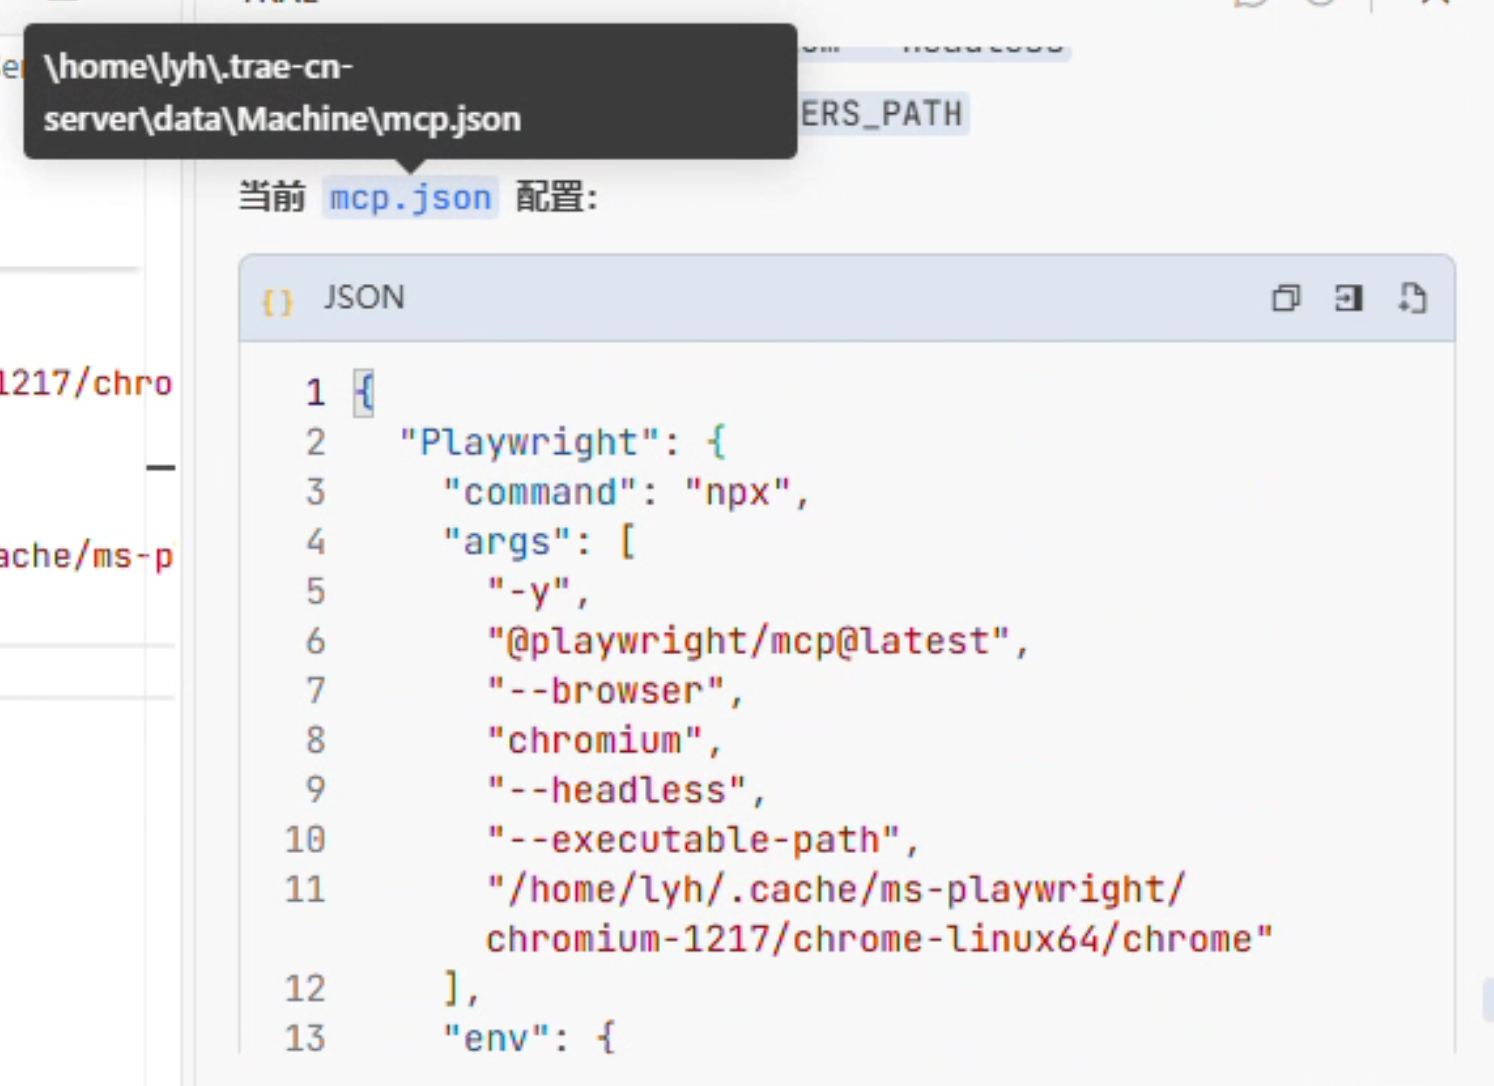Click the 配置: label text
Screen dimensions: 1494x1086
(x=557, y=197)
